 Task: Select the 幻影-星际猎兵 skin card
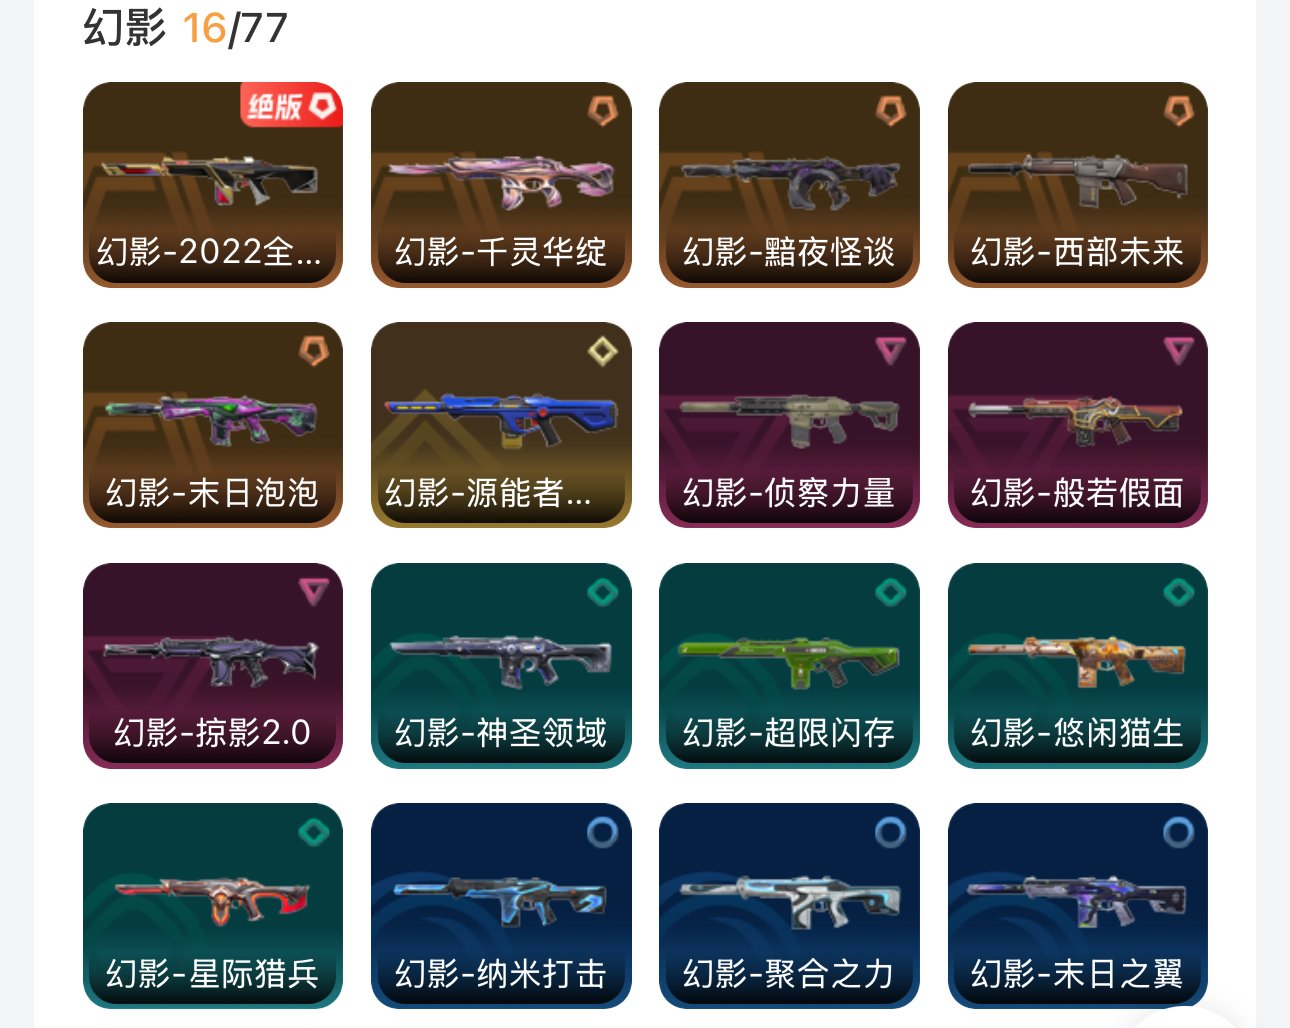pyautogui.click(x=213, y=906)
